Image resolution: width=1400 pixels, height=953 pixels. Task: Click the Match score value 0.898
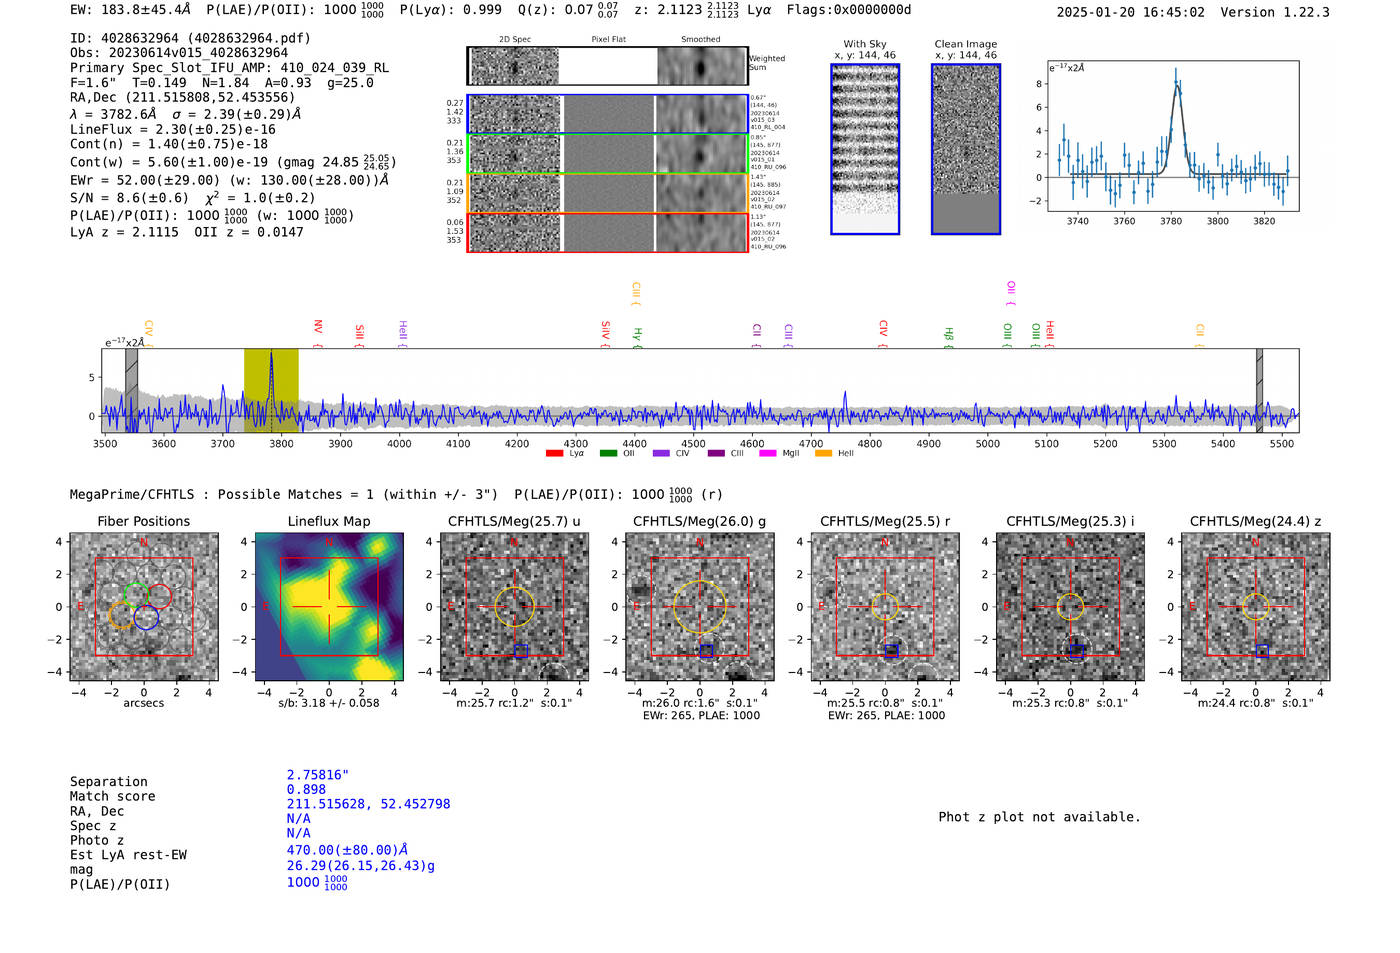click(306, 789)
